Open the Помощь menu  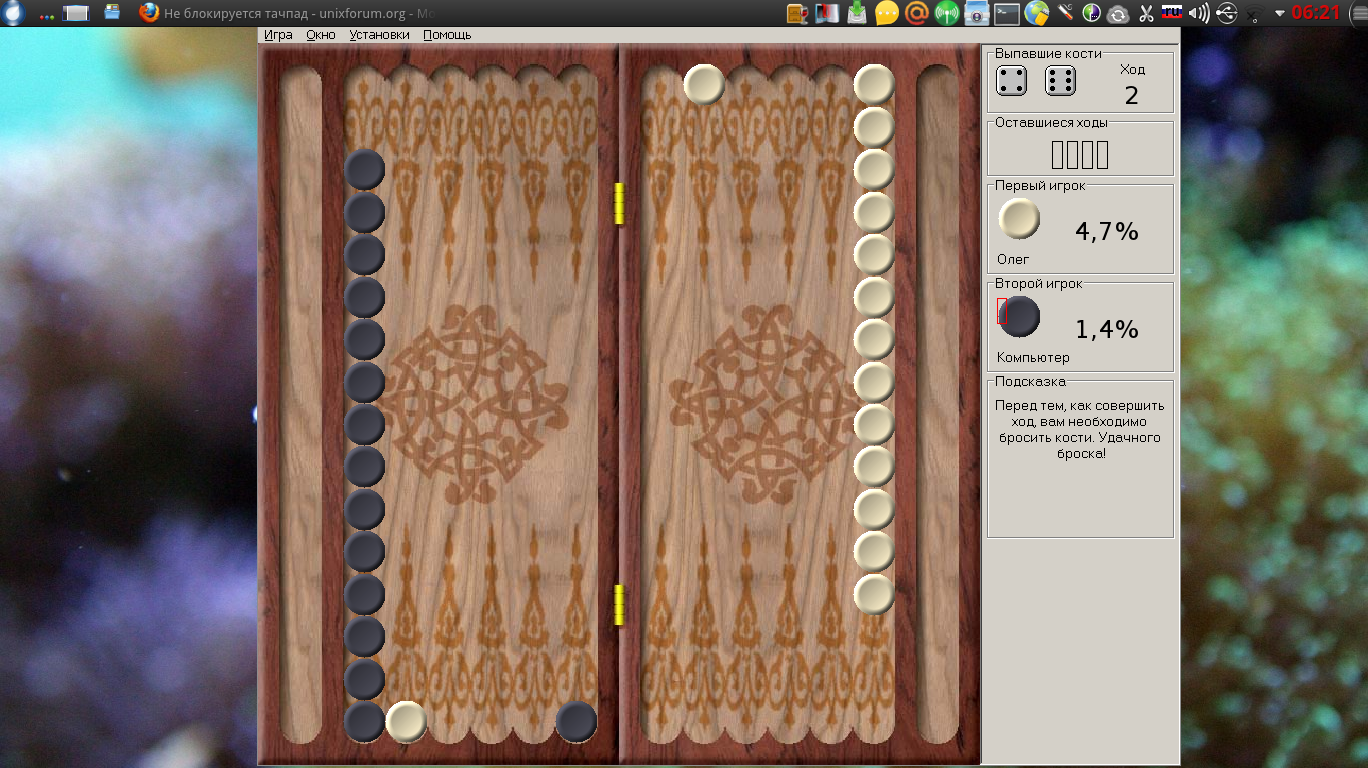pos(447,35)
